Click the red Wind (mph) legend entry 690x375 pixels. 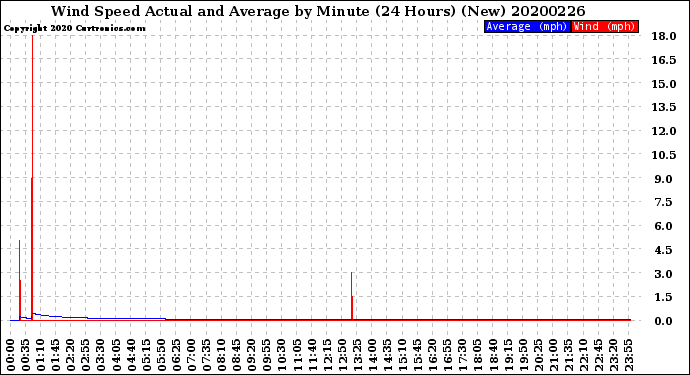point(605,26)
